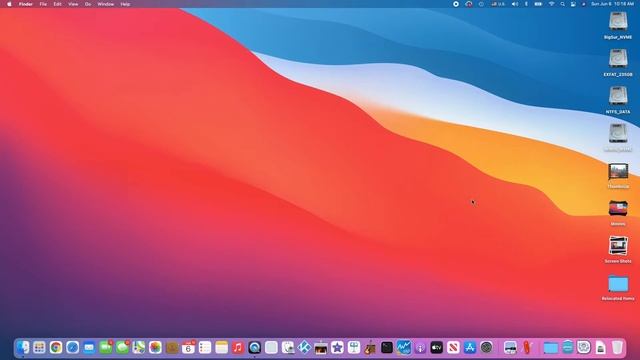Launch Music from the Dock
The height and width of the screenshot is (360, 640).
[238, 347]
